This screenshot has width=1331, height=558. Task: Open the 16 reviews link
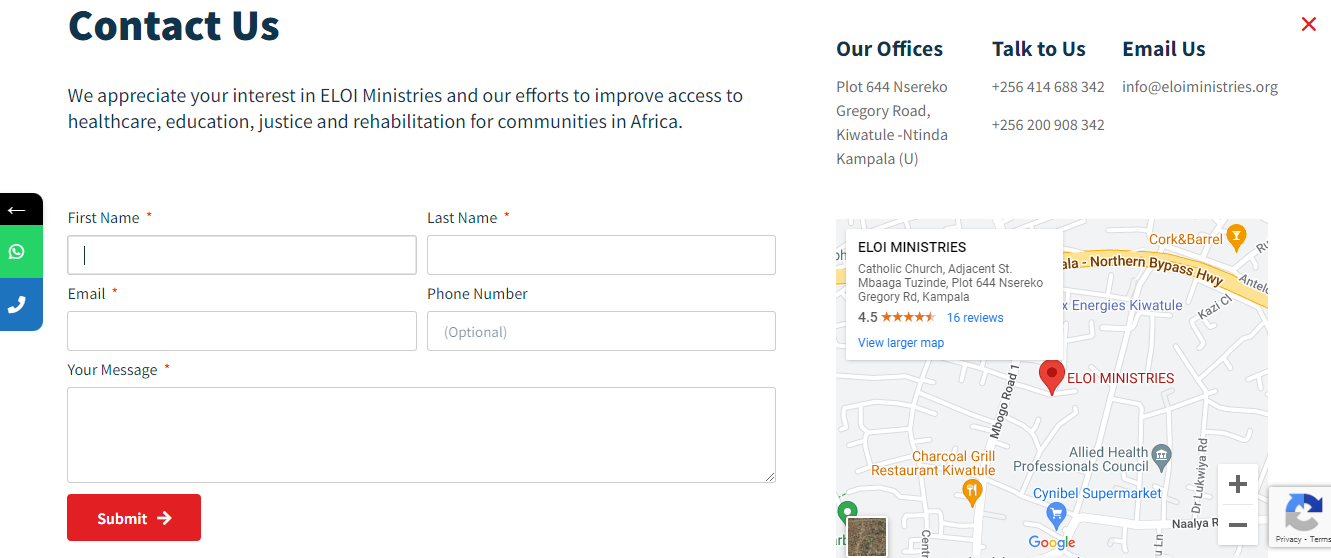(975, 318)
